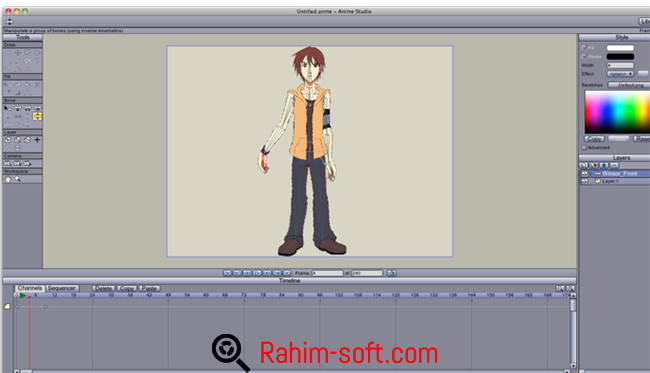Image resolution: width=650 pixels, height=373 pixels.
Task: Click the total frames field after 'of'
Action: pos(367,273)
